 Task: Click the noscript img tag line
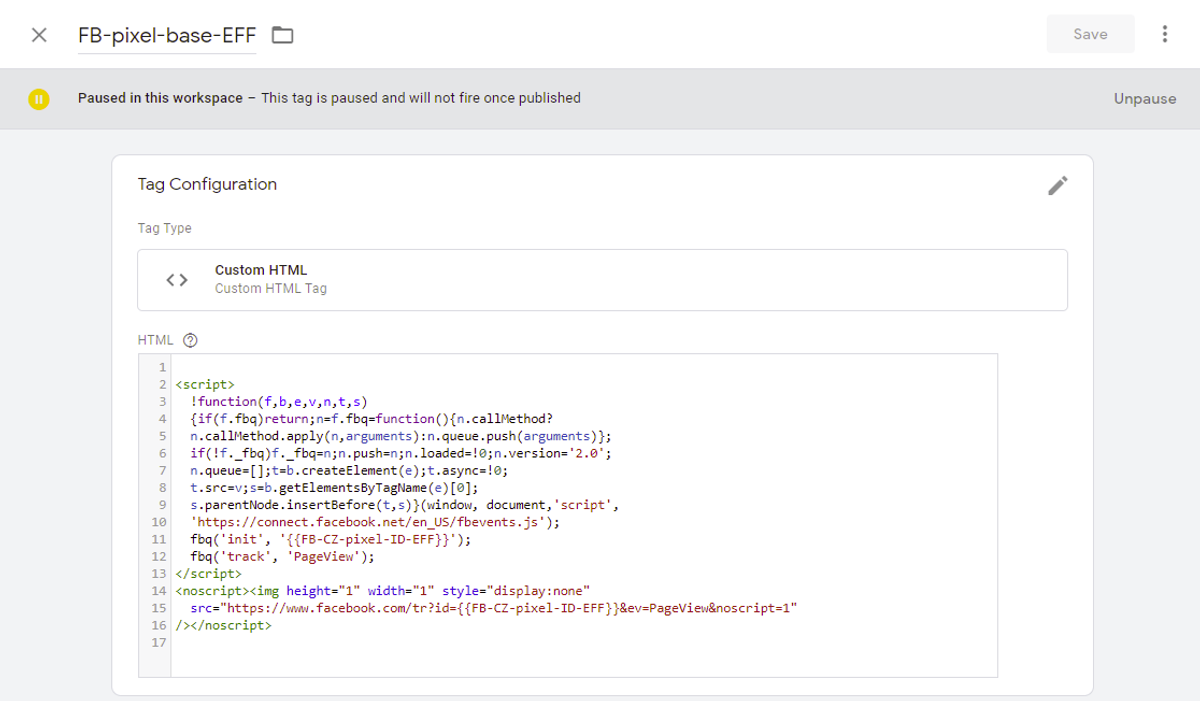tap(383, 591)
